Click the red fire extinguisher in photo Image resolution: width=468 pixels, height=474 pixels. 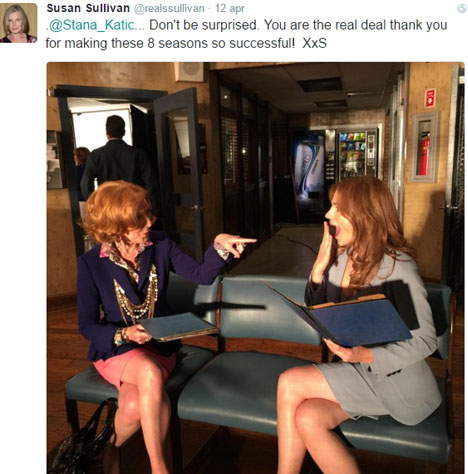[x=424, y=153]
